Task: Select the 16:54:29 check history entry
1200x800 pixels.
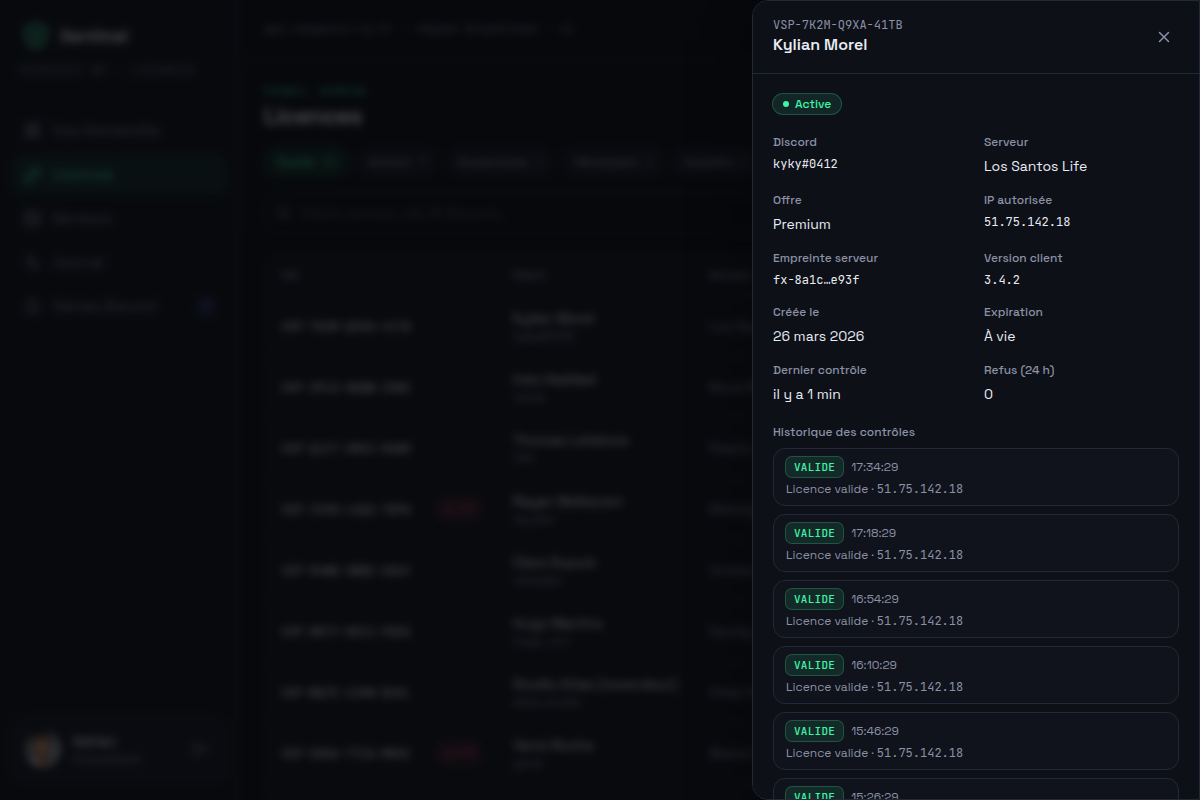Action: point(976,609)
